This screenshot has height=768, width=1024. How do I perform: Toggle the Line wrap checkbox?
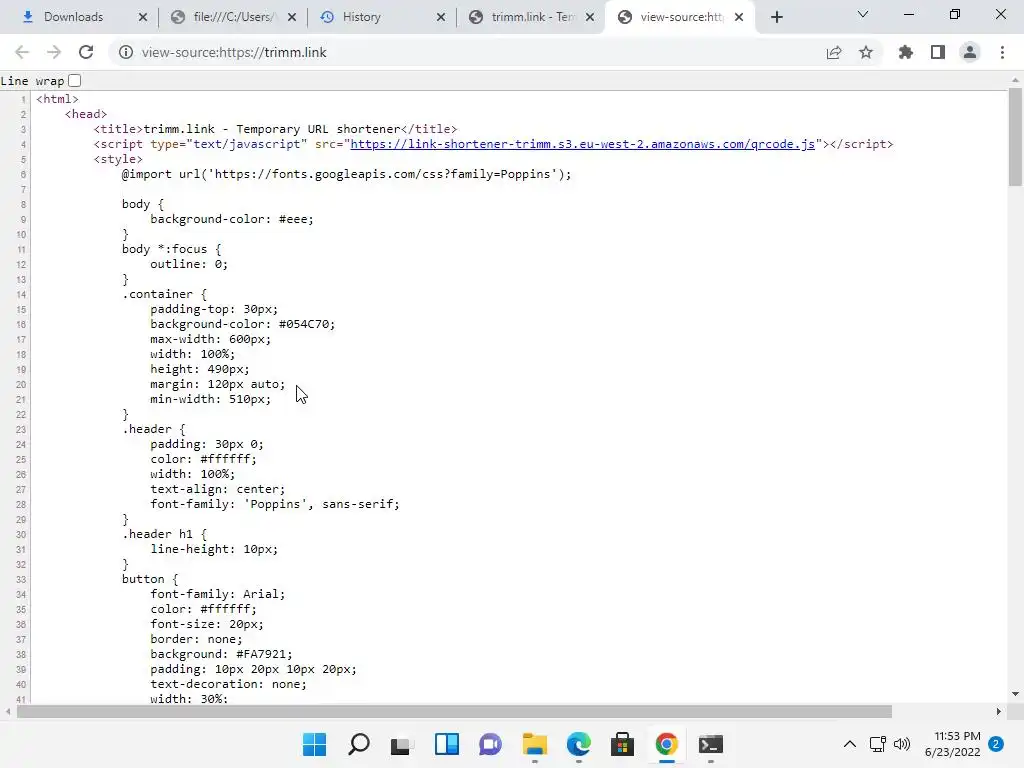(x=74, y=80)
